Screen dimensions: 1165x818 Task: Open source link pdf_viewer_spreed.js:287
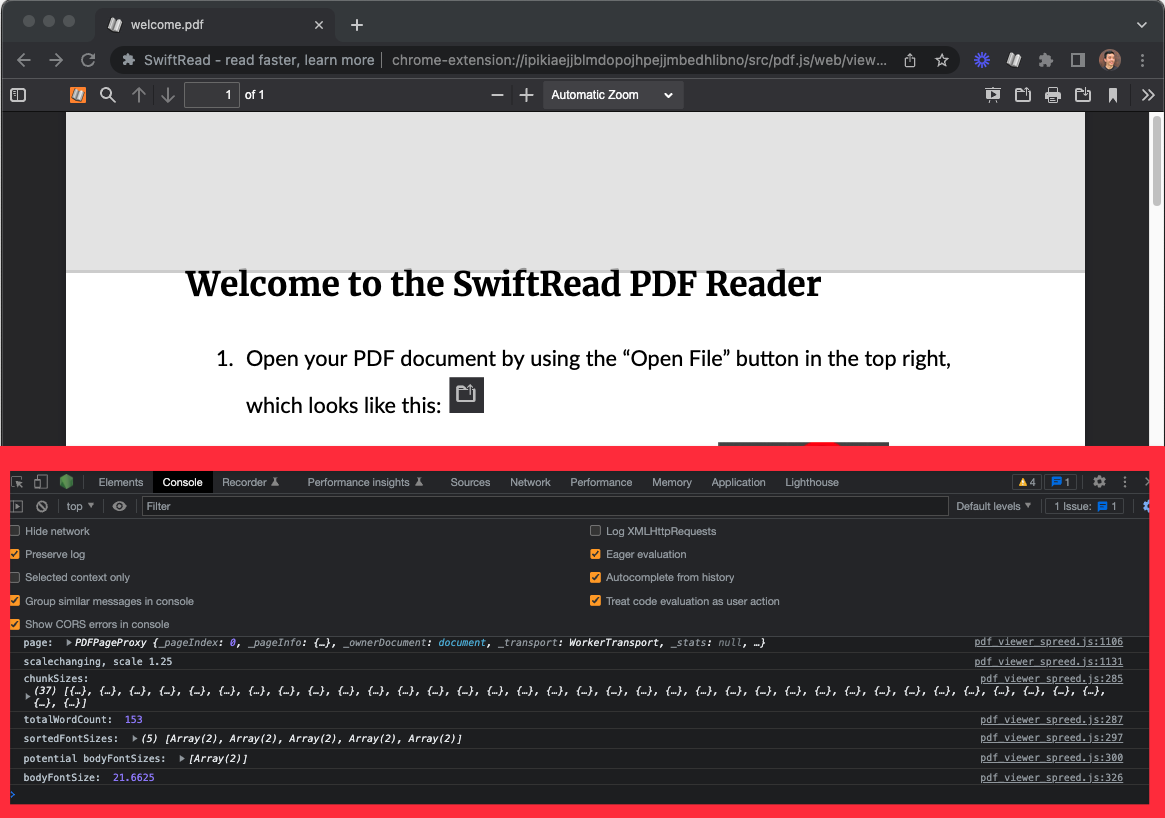point(1051,719)
